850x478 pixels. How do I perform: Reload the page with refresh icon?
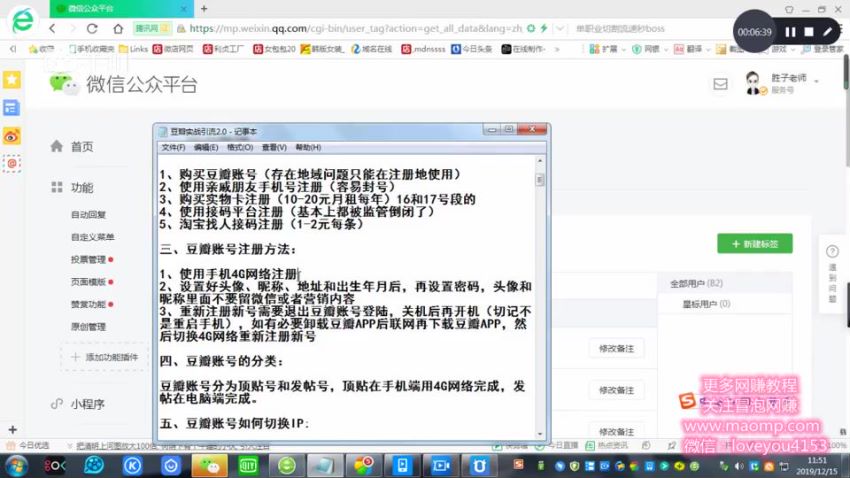[92, 28]
